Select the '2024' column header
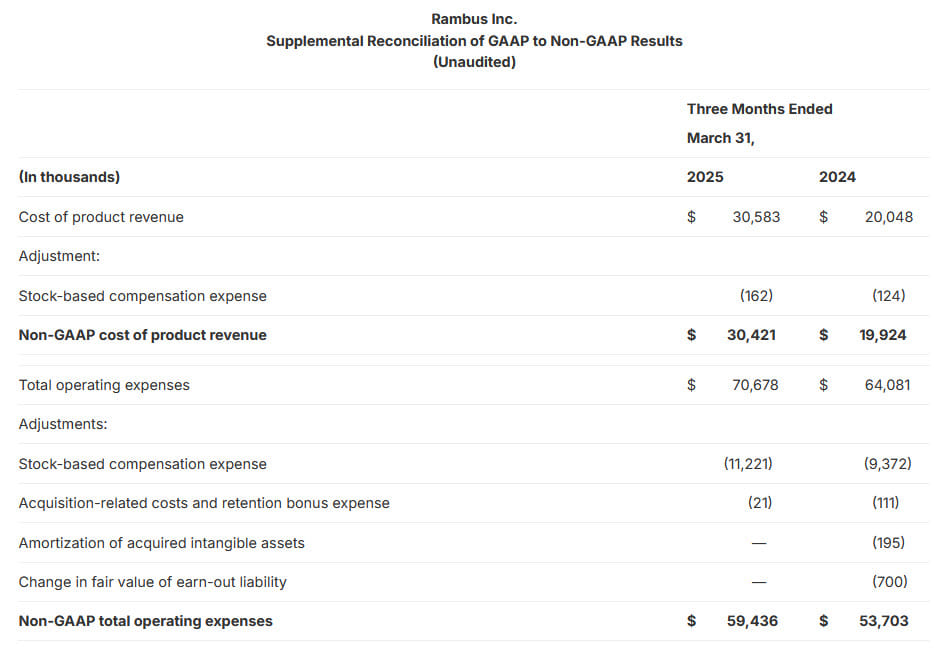This screenshot has width=934, height=651. click(x=837, y=177)
